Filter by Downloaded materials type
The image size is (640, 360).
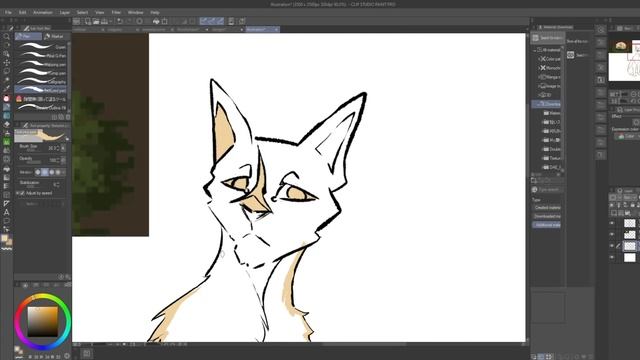click(x=547, y=216)
